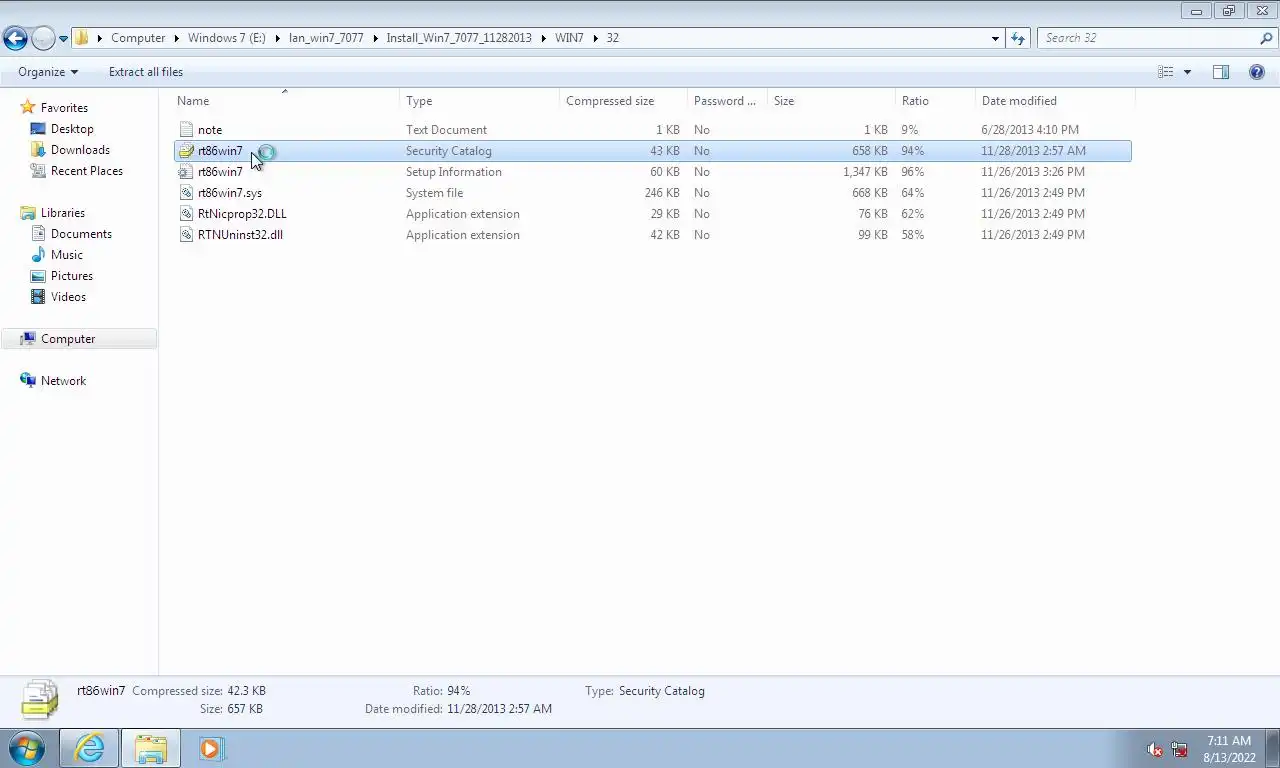1280x768 pixels.
Task: Select Computer in navigation pane
Action: tap(68, 339)
